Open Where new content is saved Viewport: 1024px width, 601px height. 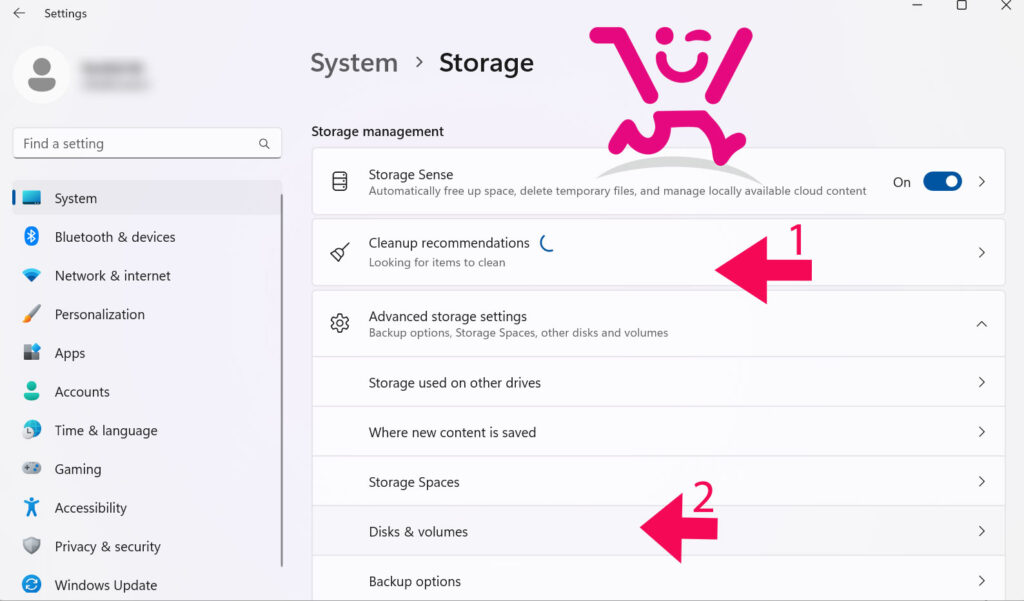pyautogui.click(x=658, y=432)
